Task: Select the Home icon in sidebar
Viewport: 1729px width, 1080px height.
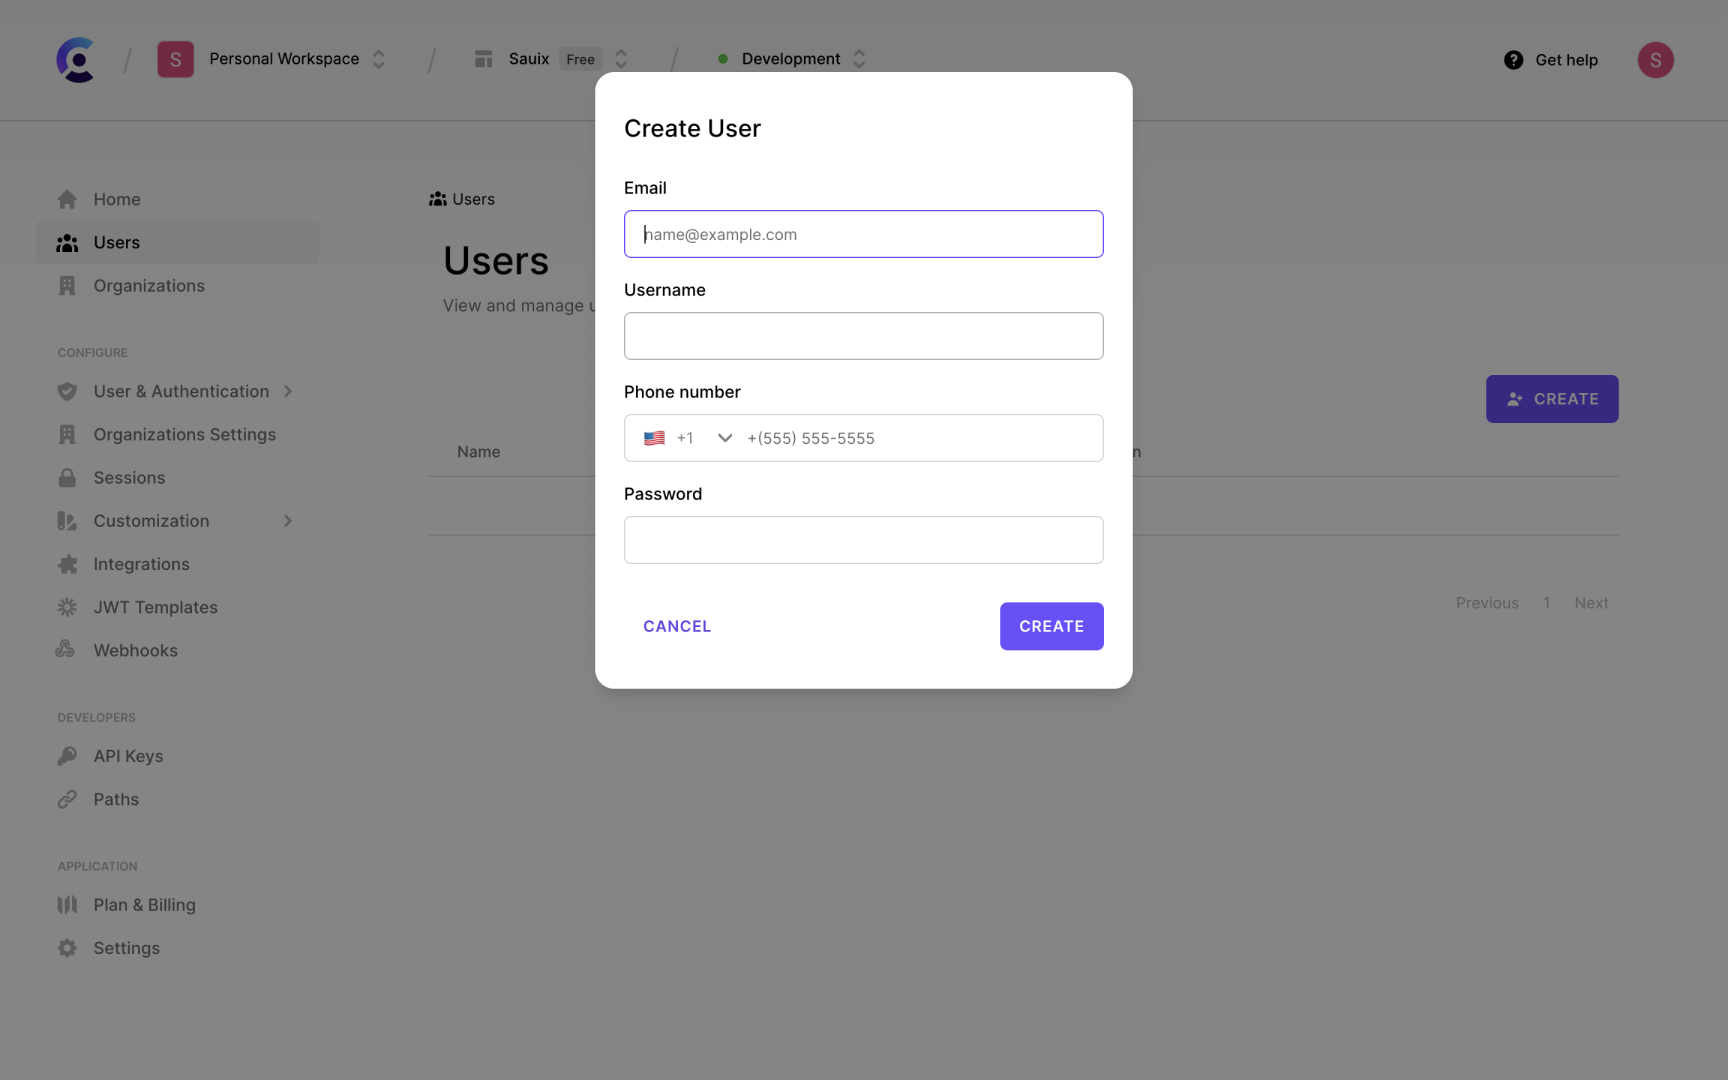Action: click(67, 199)
